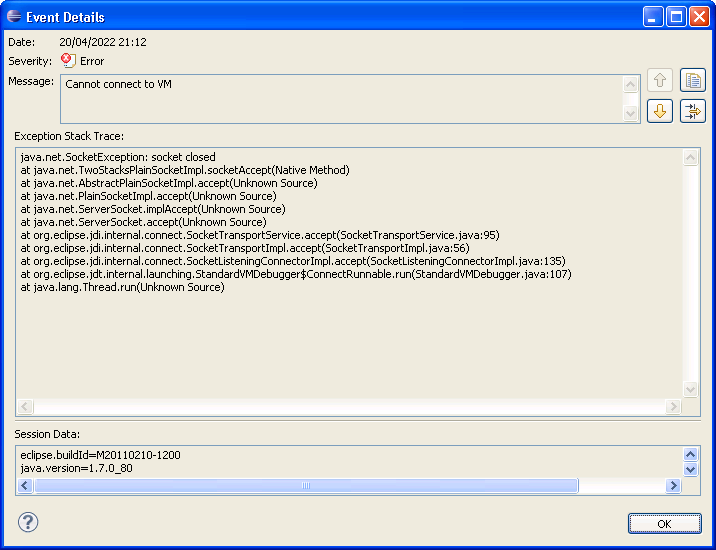
Task: Close the Event Details dialog
Action: pyautogui.click(x=699, y=17)
